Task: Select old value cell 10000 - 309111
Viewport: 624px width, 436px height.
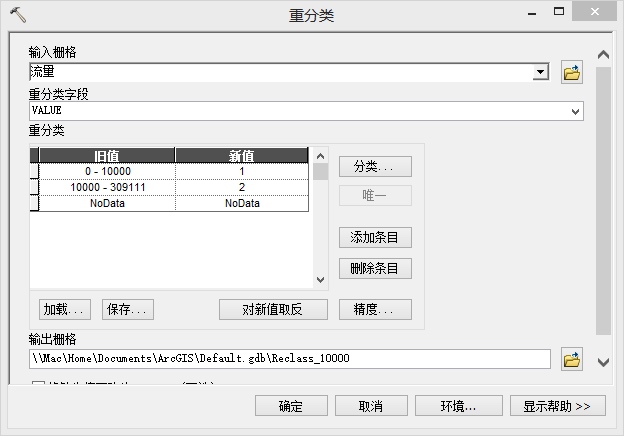Action: [107, 187]
